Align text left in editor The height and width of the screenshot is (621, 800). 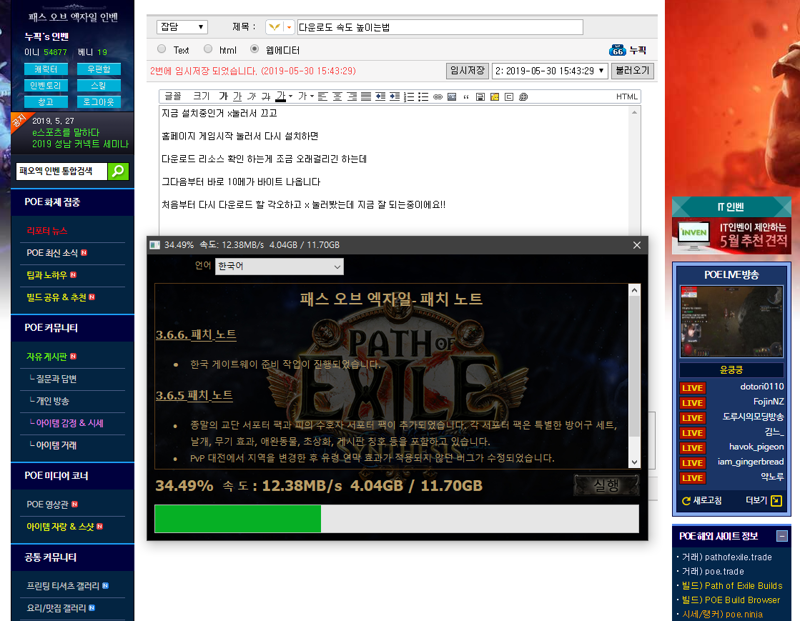point(322,96)
